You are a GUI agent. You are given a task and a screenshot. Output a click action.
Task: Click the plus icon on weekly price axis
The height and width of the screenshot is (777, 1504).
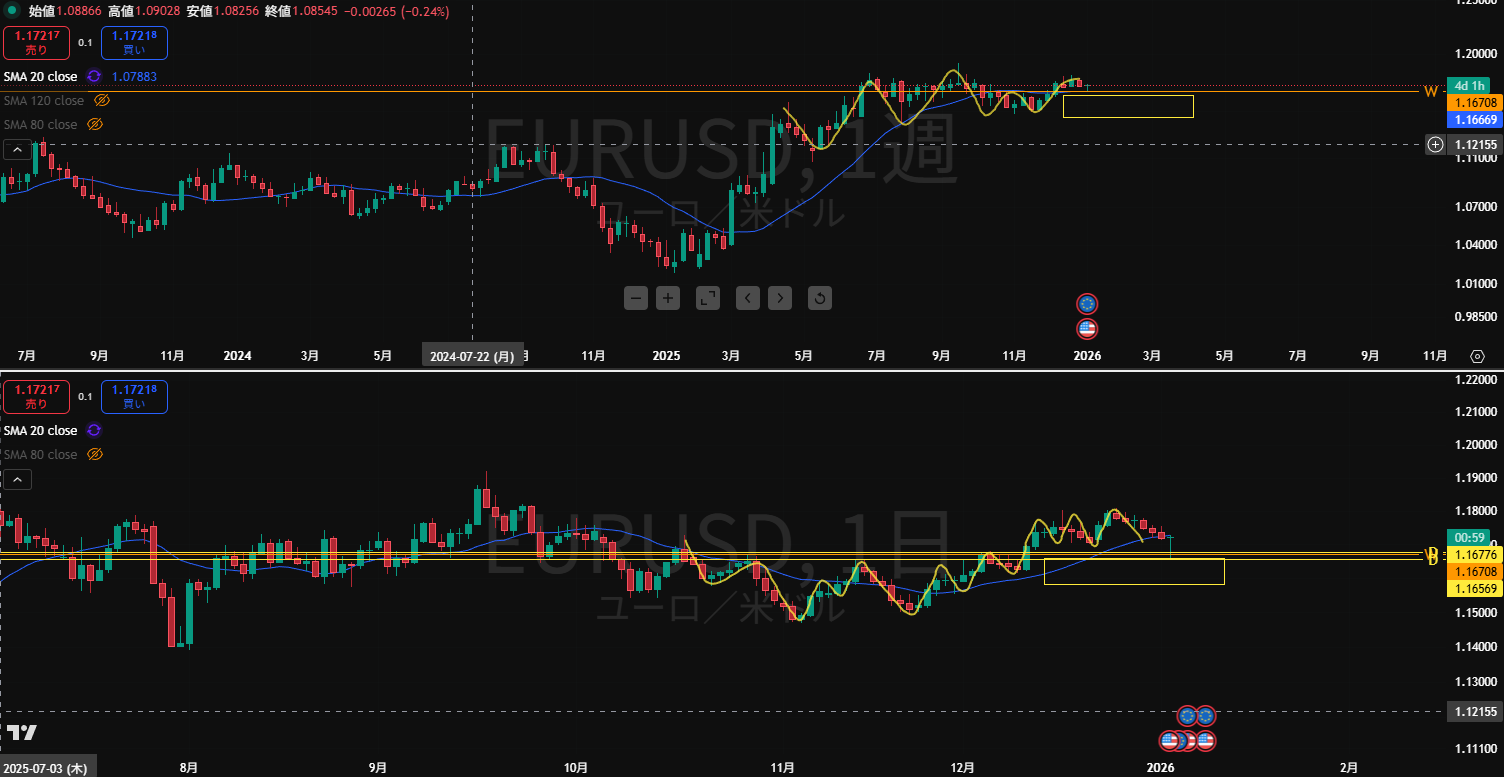(x=1435, y=145)
